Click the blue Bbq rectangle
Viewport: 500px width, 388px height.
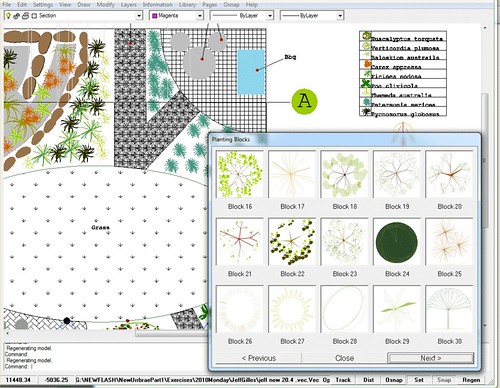click(x=251, y=72)
